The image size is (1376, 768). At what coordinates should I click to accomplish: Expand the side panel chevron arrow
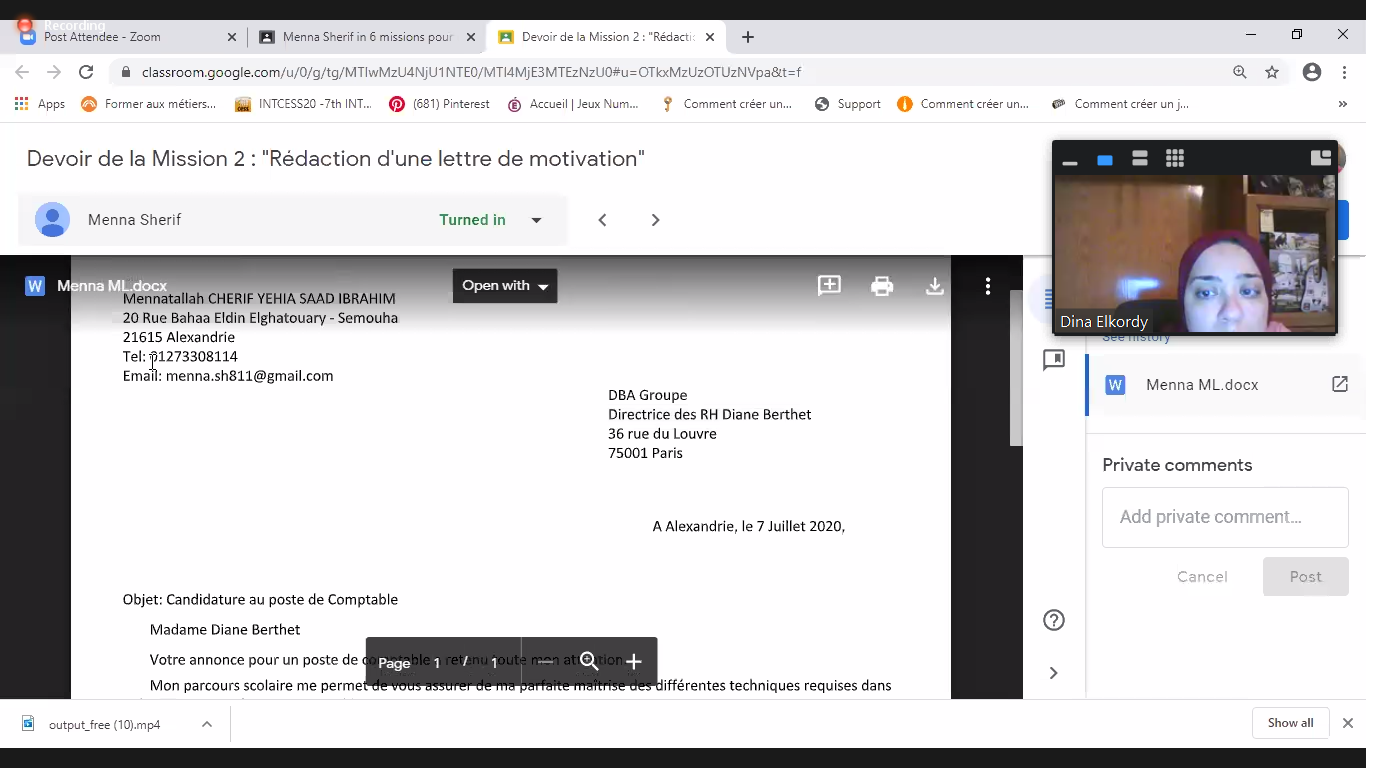[x=1053, y=673]
